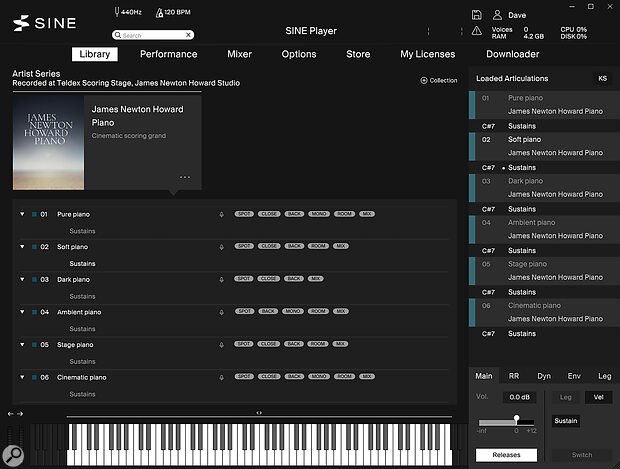Select the Dyn articulation tab
620x469 pixels.
point(544,376)
